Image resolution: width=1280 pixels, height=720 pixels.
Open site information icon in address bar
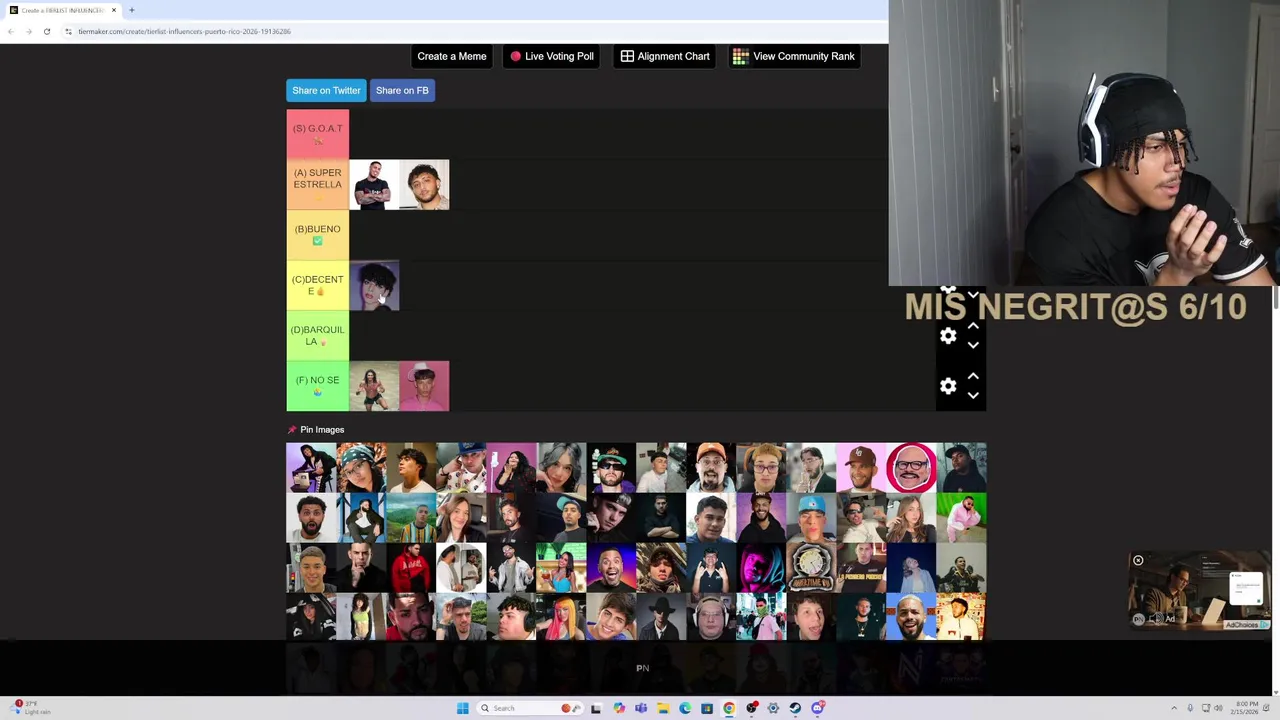[68, 31]
